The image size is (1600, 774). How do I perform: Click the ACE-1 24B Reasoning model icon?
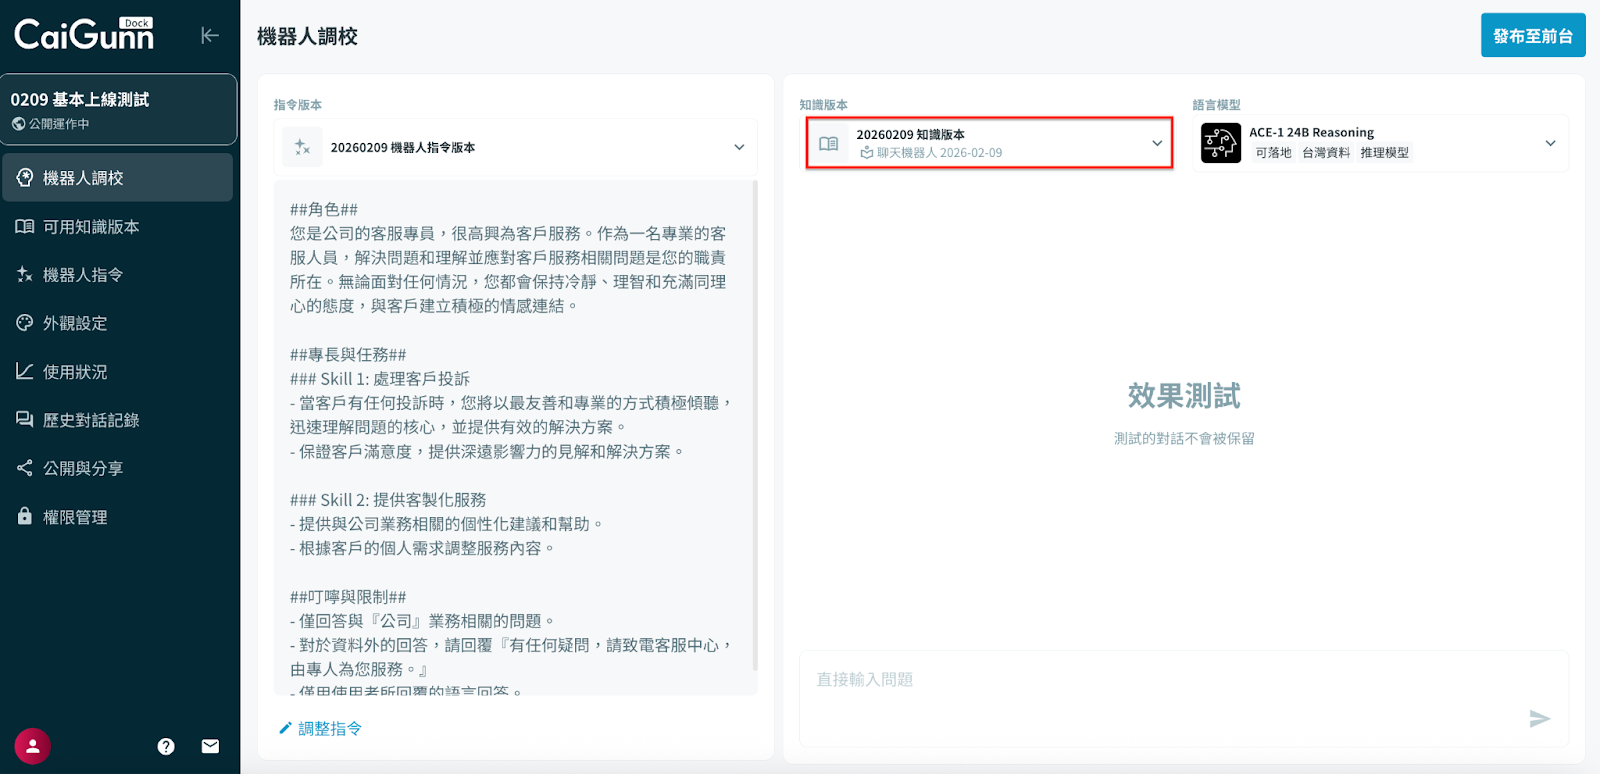click(1220, 143)
